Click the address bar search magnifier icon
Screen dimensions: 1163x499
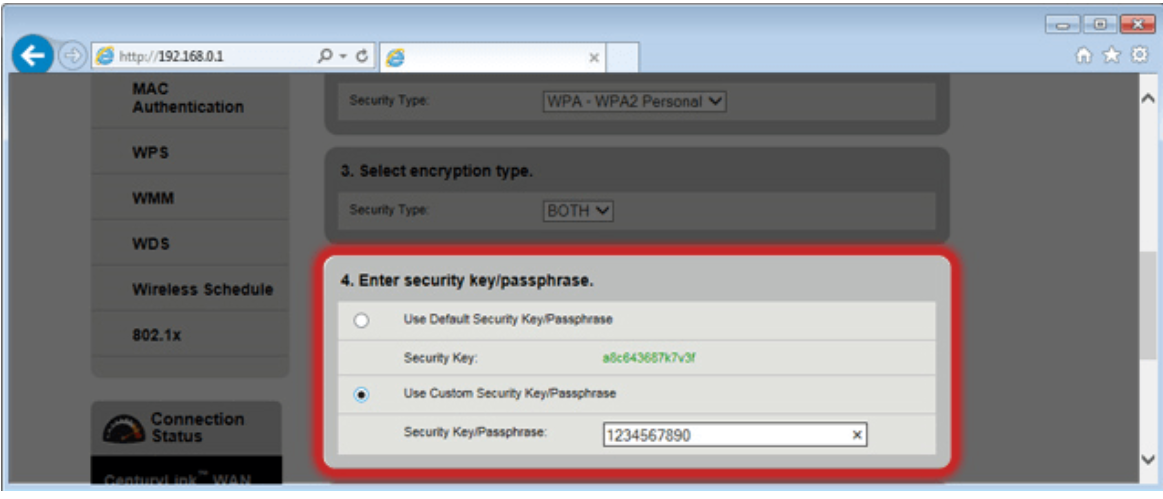[x=325, y=56]
